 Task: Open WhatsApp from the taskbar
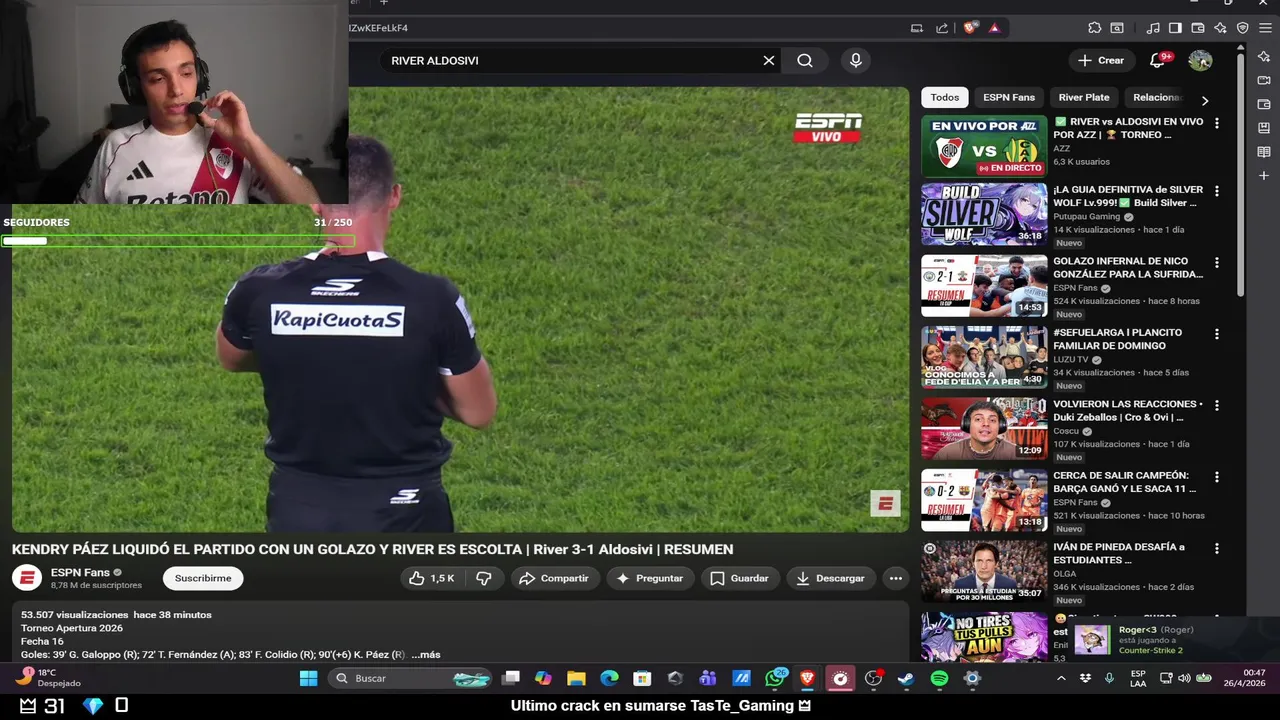tap(775, 678)
